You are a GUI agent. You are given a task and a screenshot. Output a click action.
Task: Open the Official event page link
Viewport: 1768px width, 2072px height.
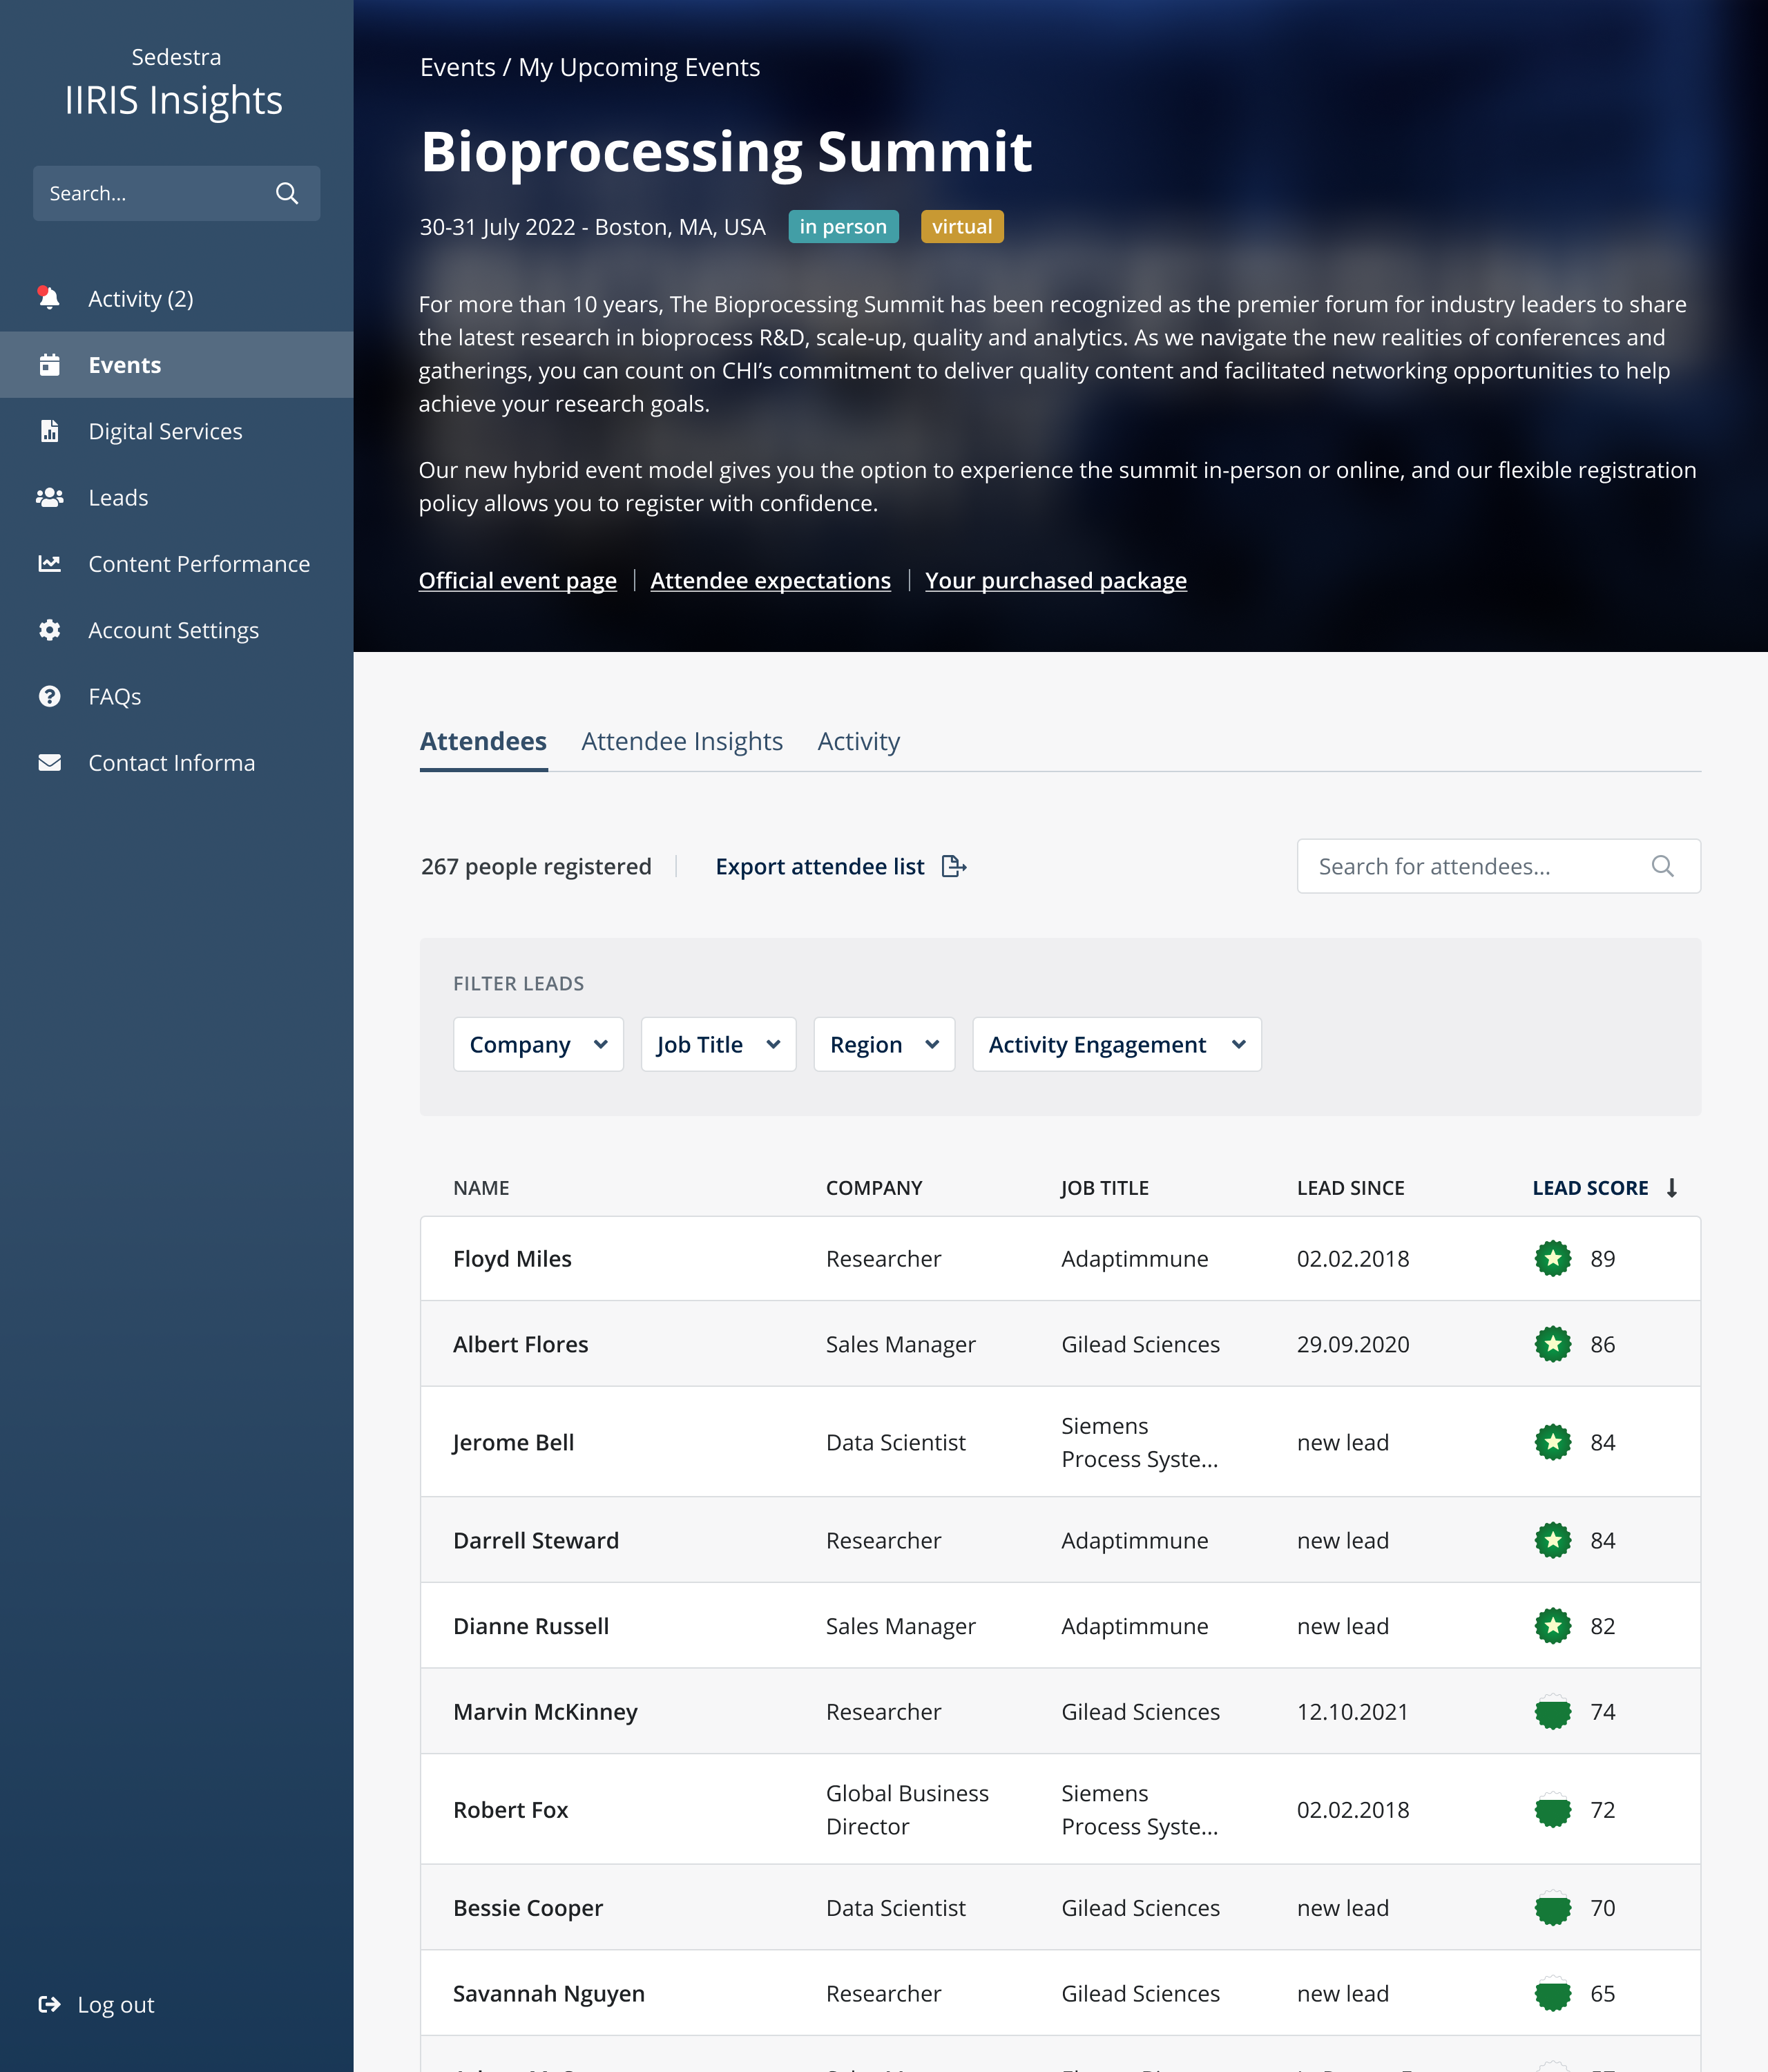(x=517, y=580)
